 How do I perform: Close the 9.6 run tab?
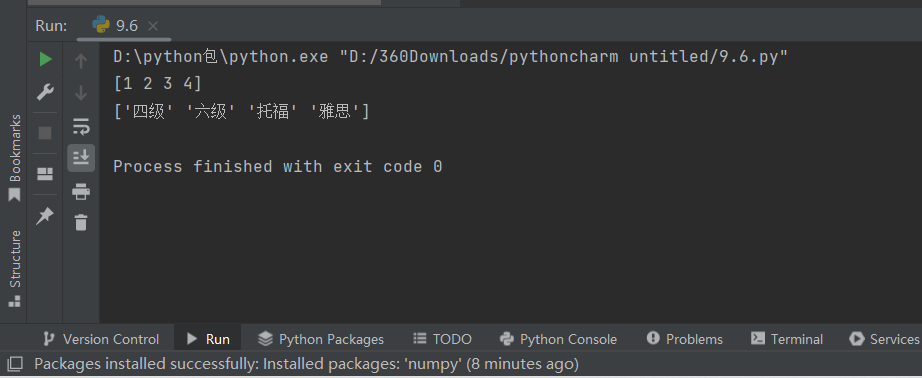[x=153, y=26]
